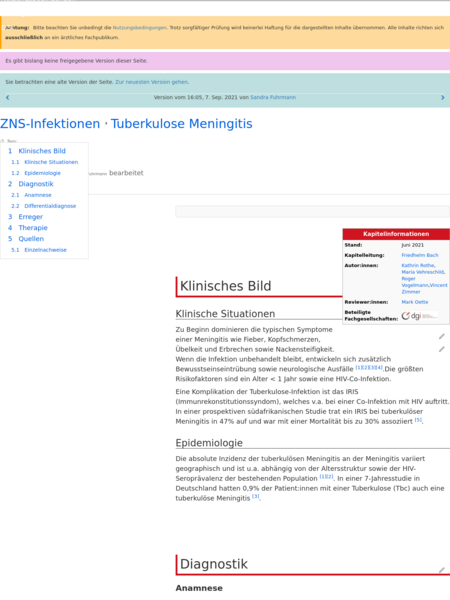Follow 'Zur neuesten Version gehen' link
Image resolution: width=450 pixels, height=600 pixels.
pyautogui.click(x=152, y=82)
